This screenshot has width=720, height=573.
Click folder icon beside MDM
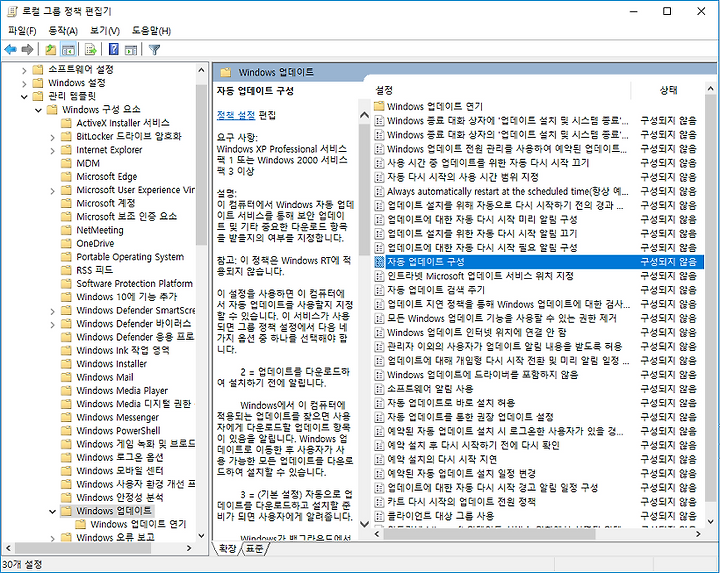[67, 163]
